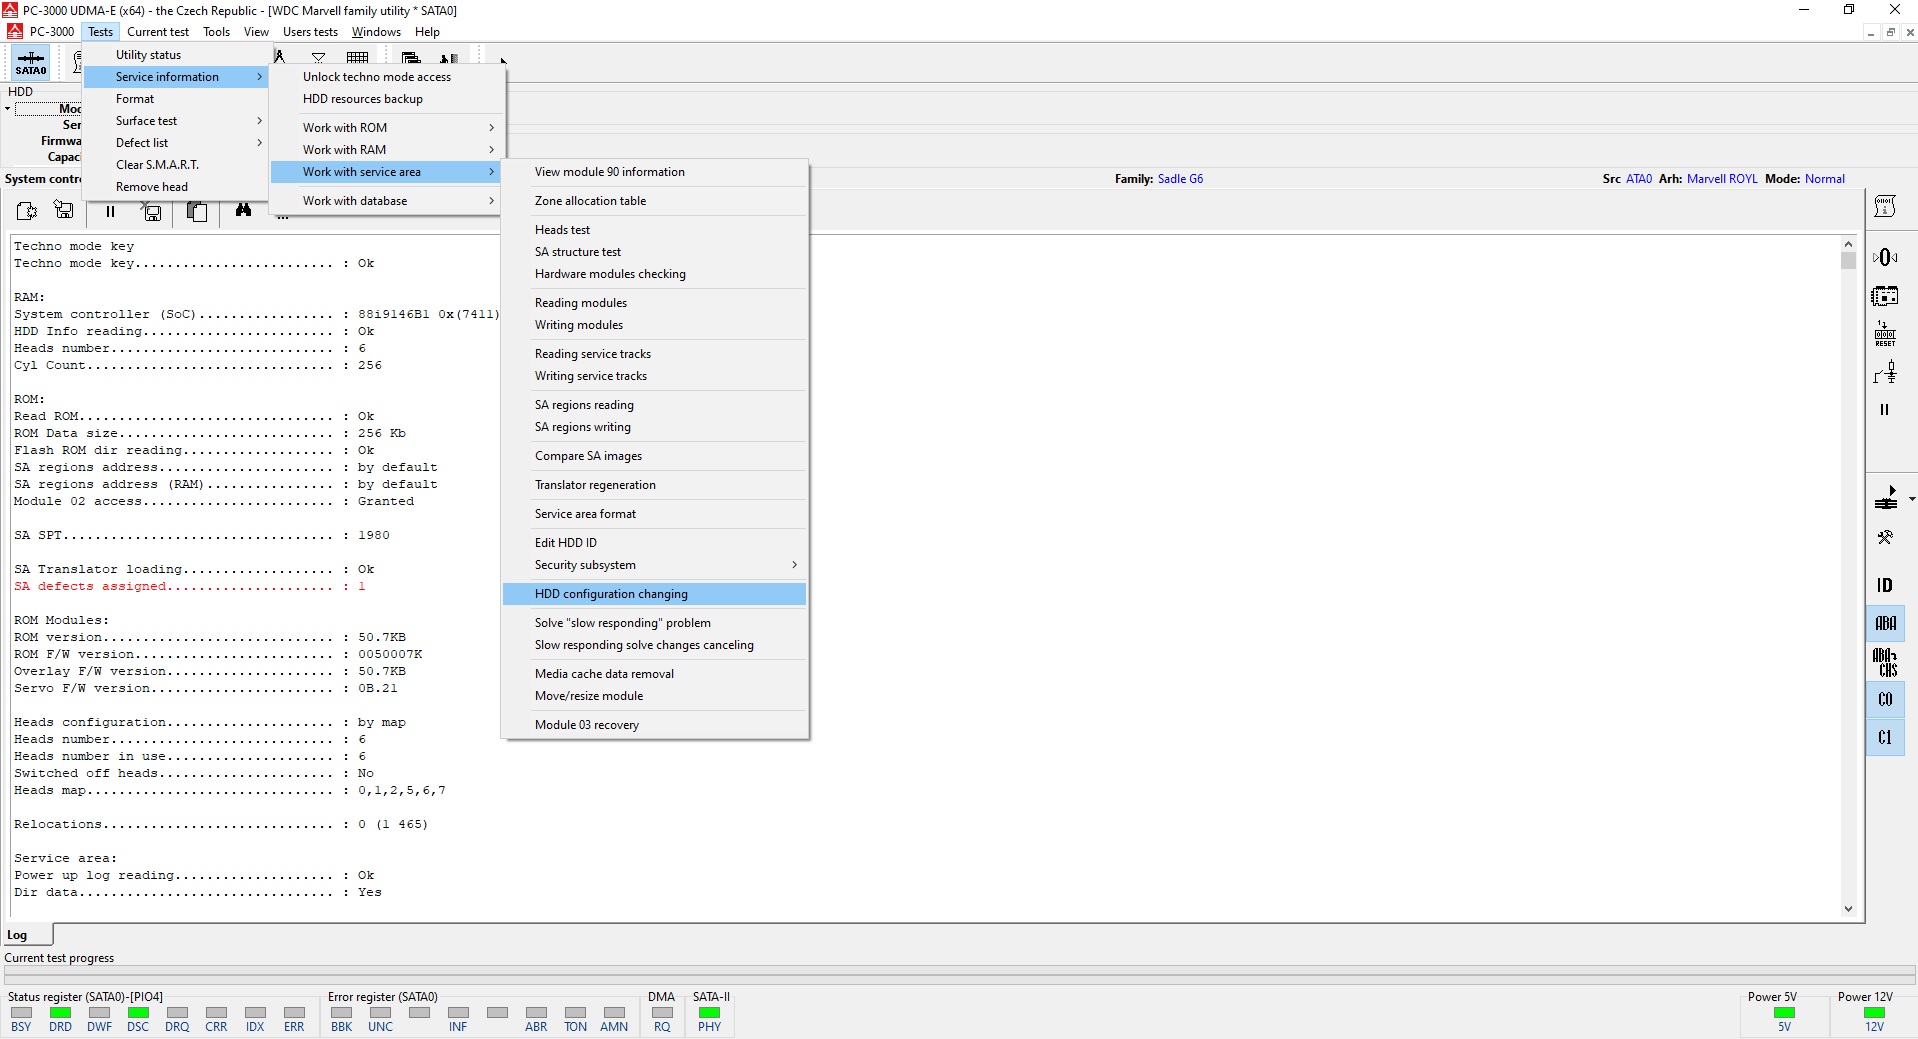Expand the Work with ROM submenu
This screenshot has height=1039, width=1918.
pos(388,128)
